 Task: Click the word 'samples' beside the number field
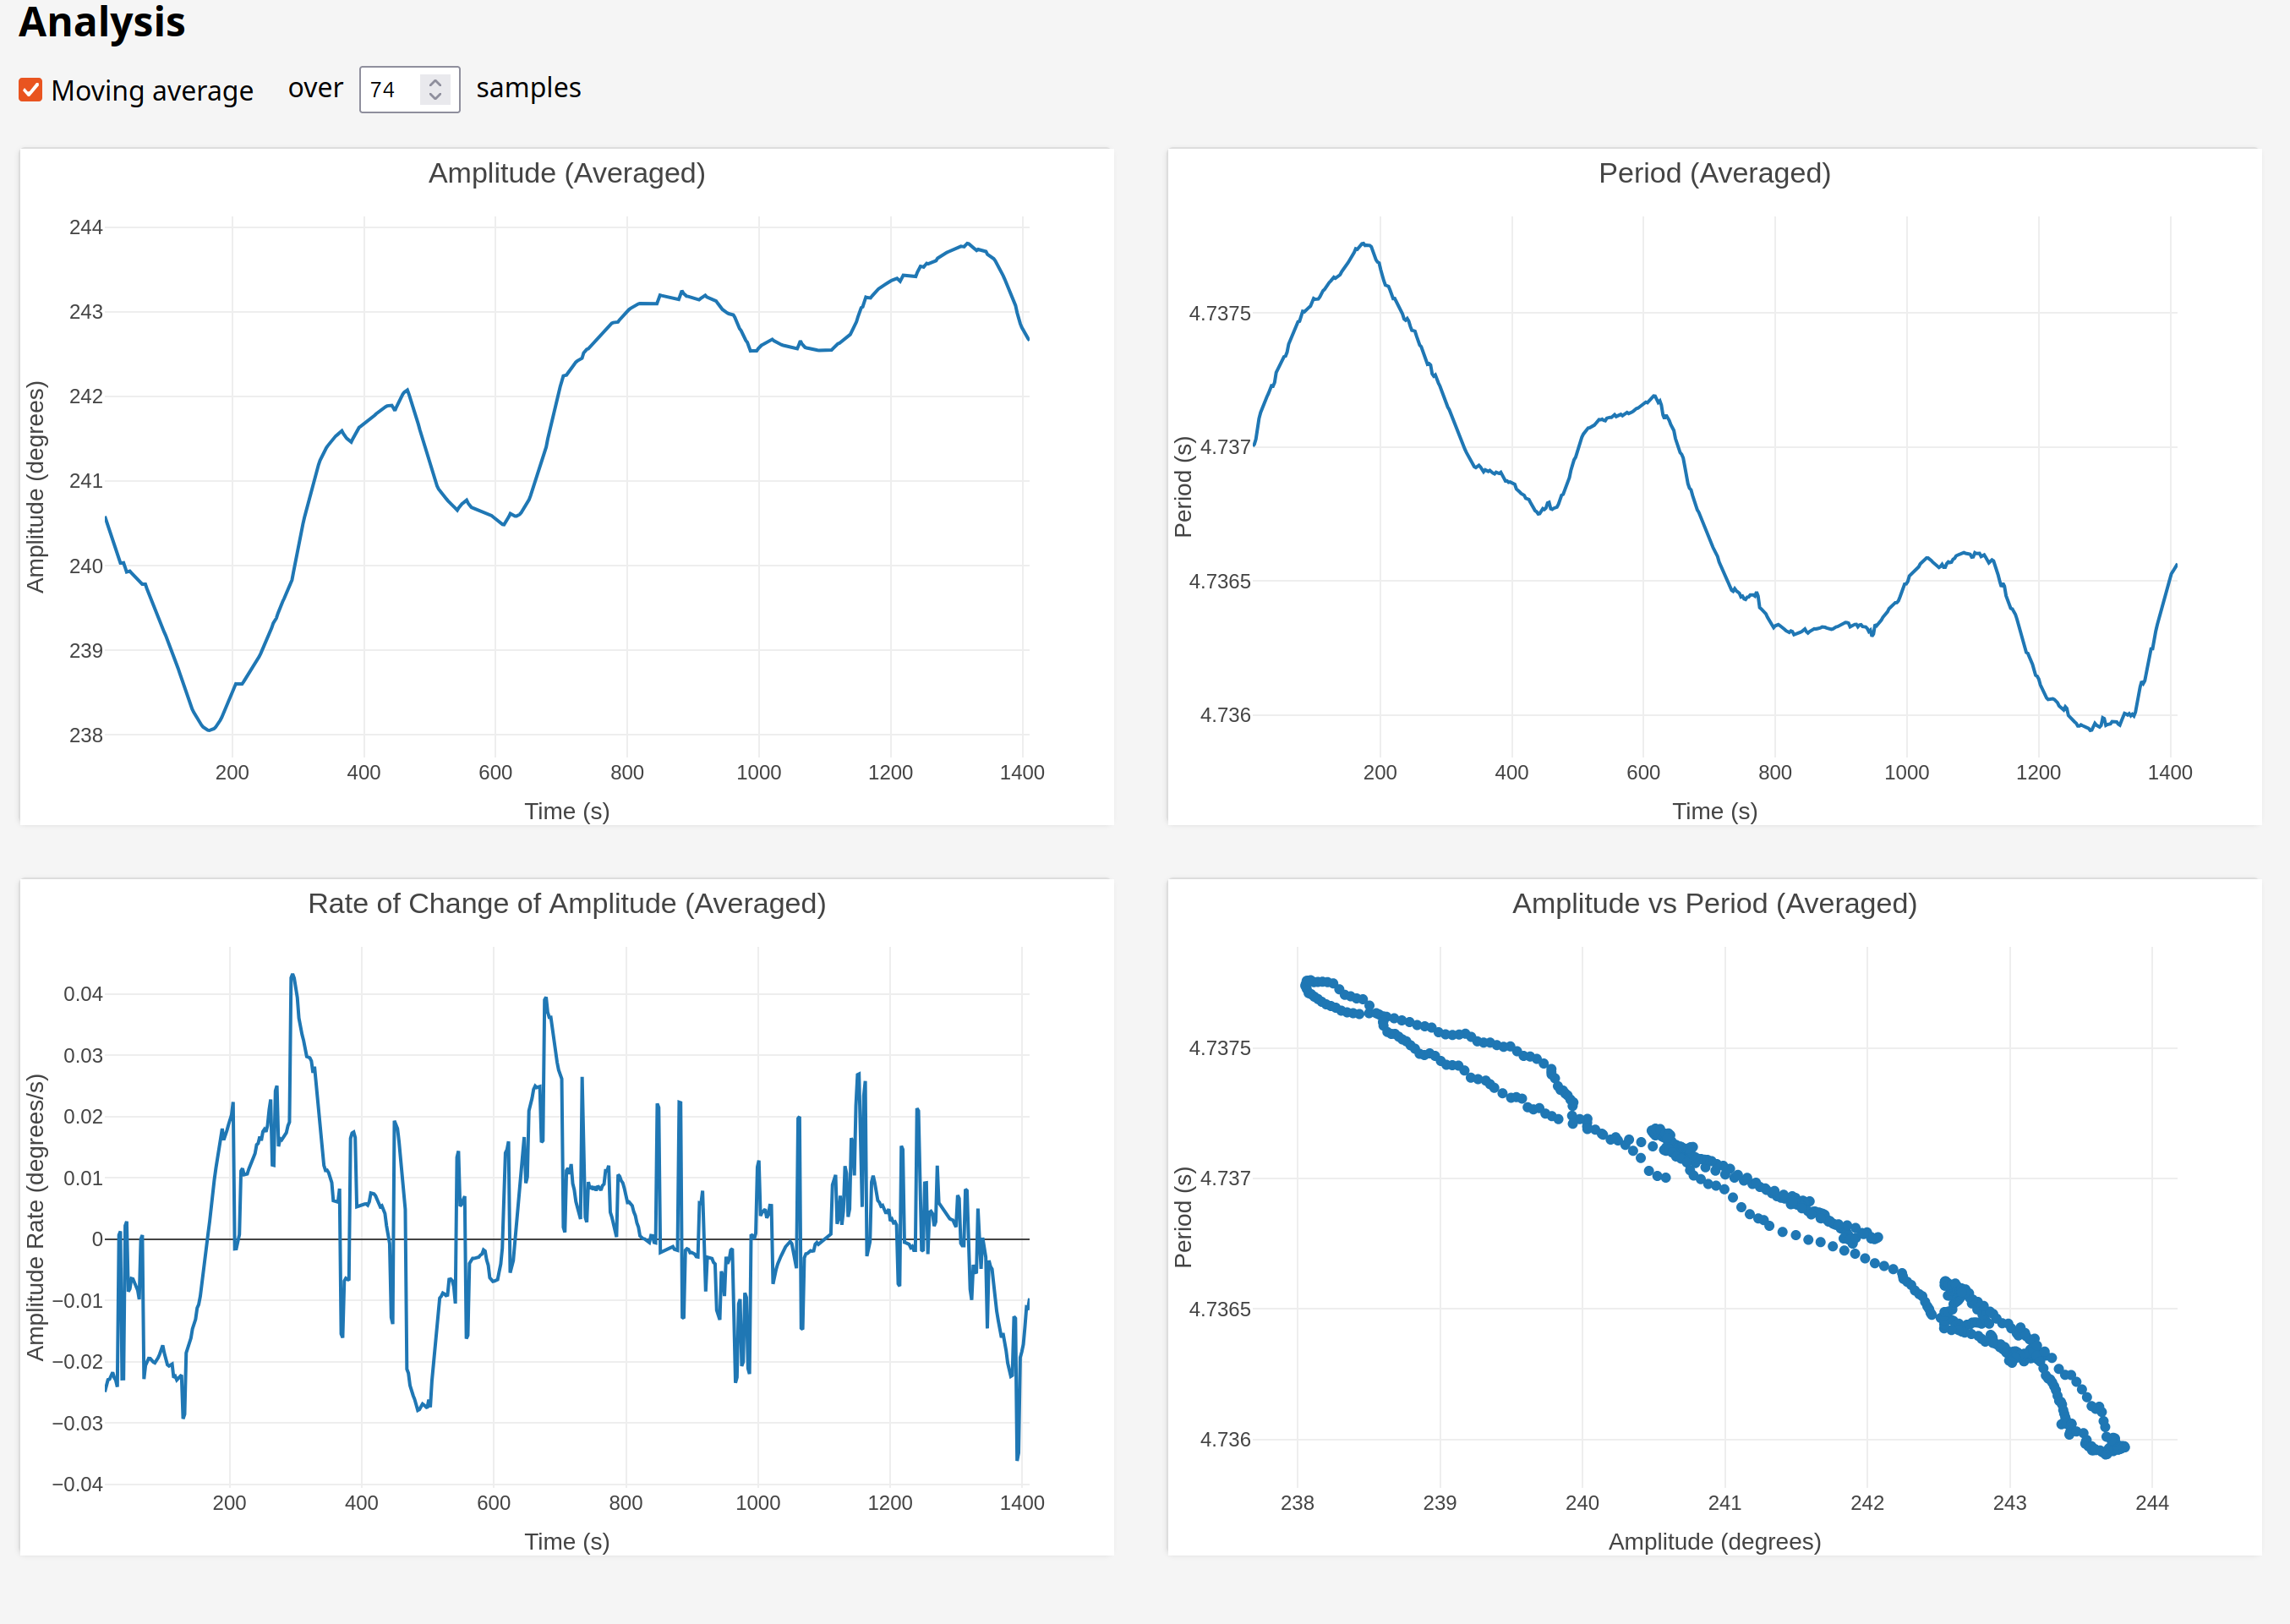(x=528, y=88)
